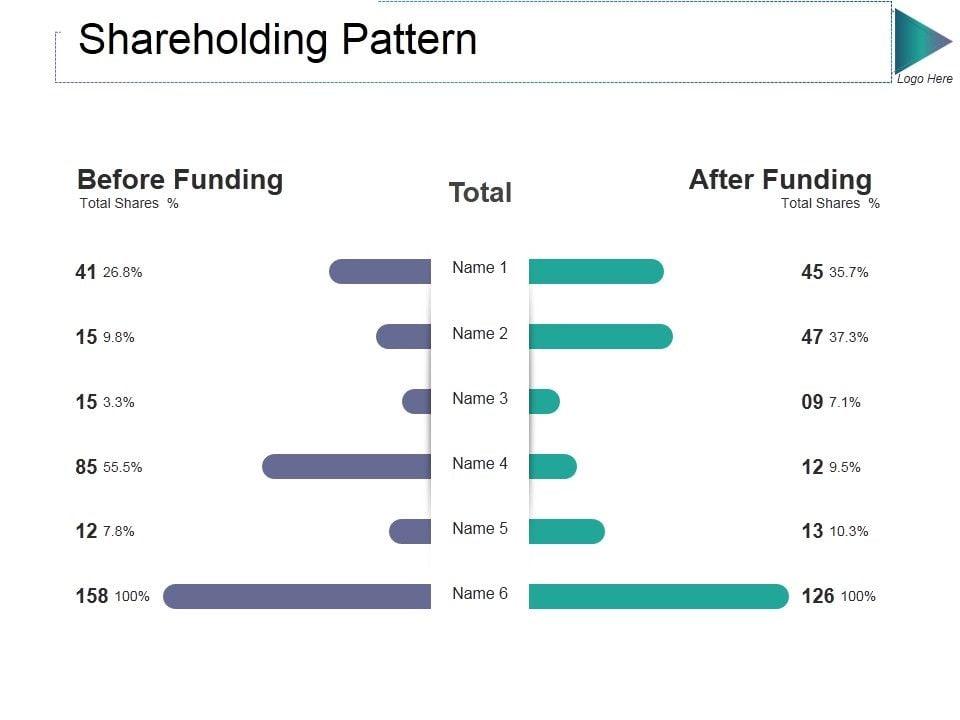Select the purple Name 6 before-funding bar

297,596
